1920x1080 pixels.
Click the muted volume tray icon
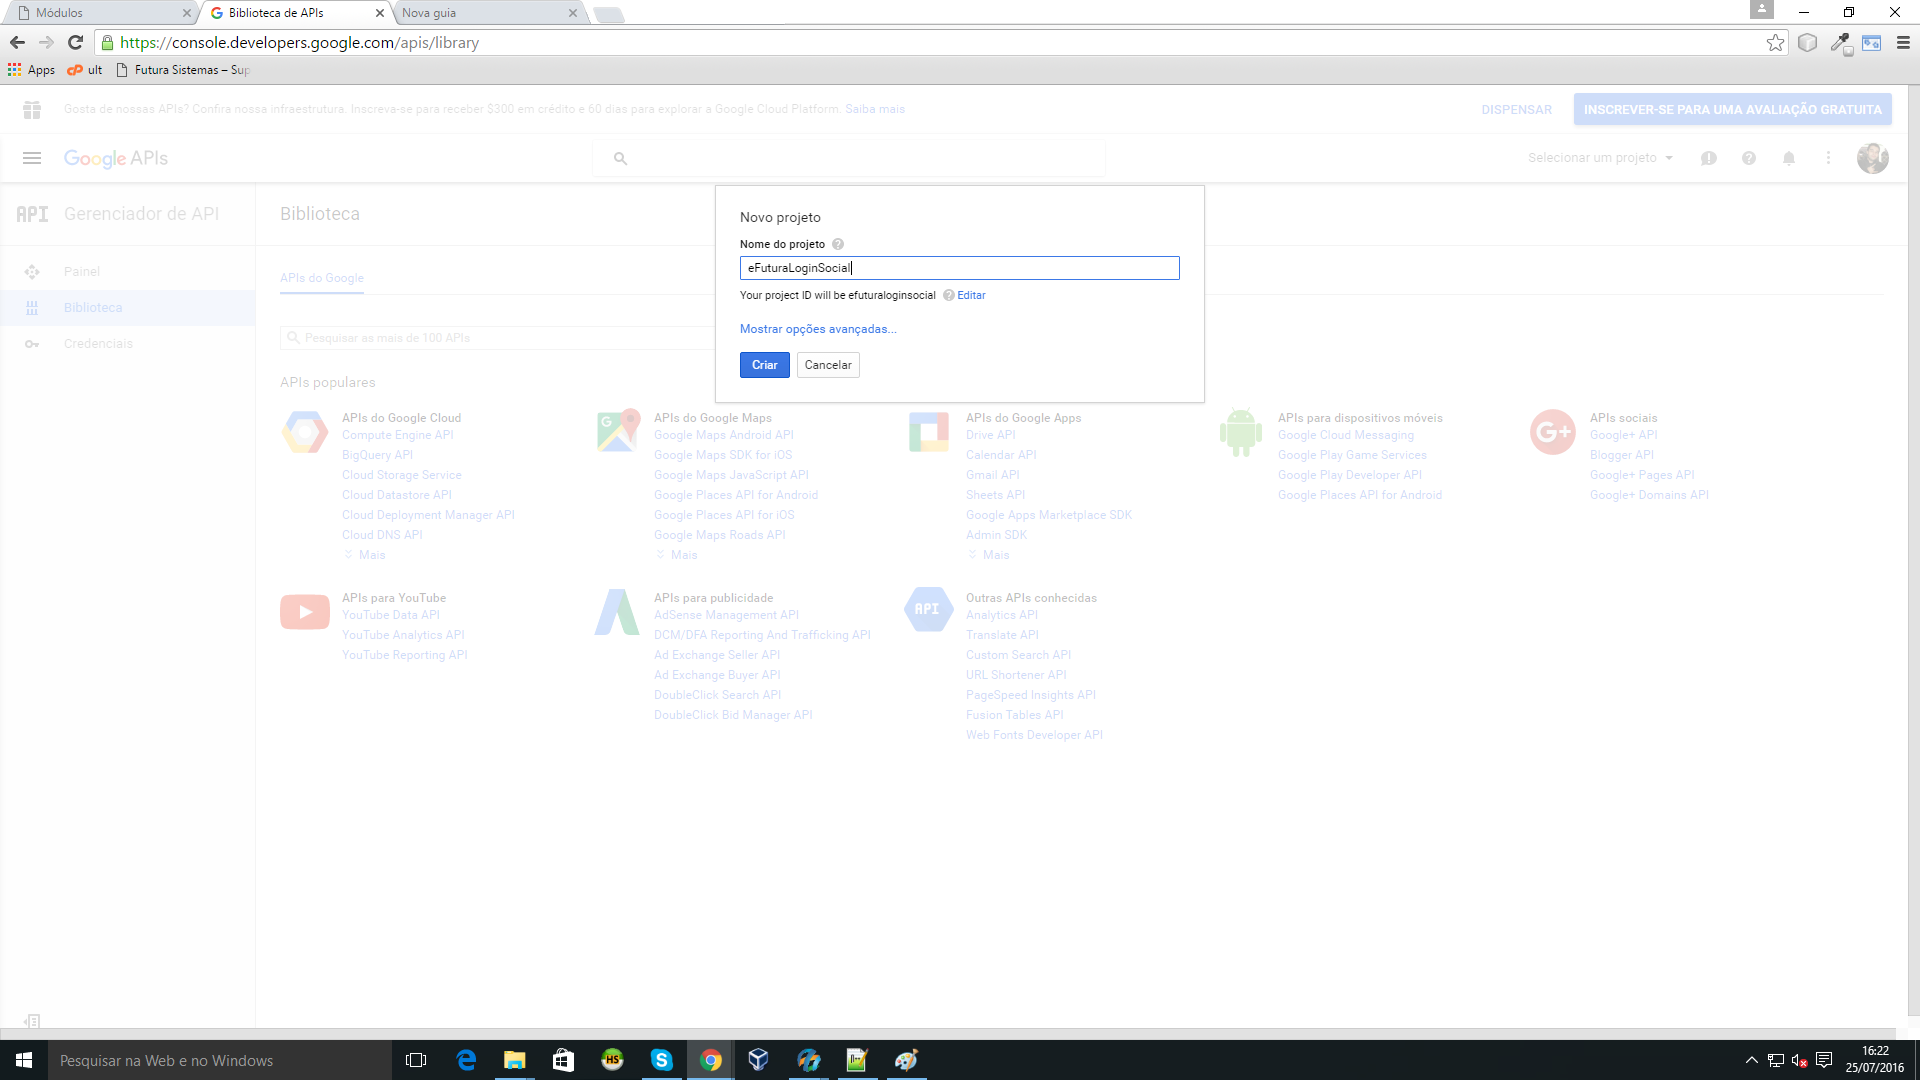pyautogui.click(x=1799, y=1060)
